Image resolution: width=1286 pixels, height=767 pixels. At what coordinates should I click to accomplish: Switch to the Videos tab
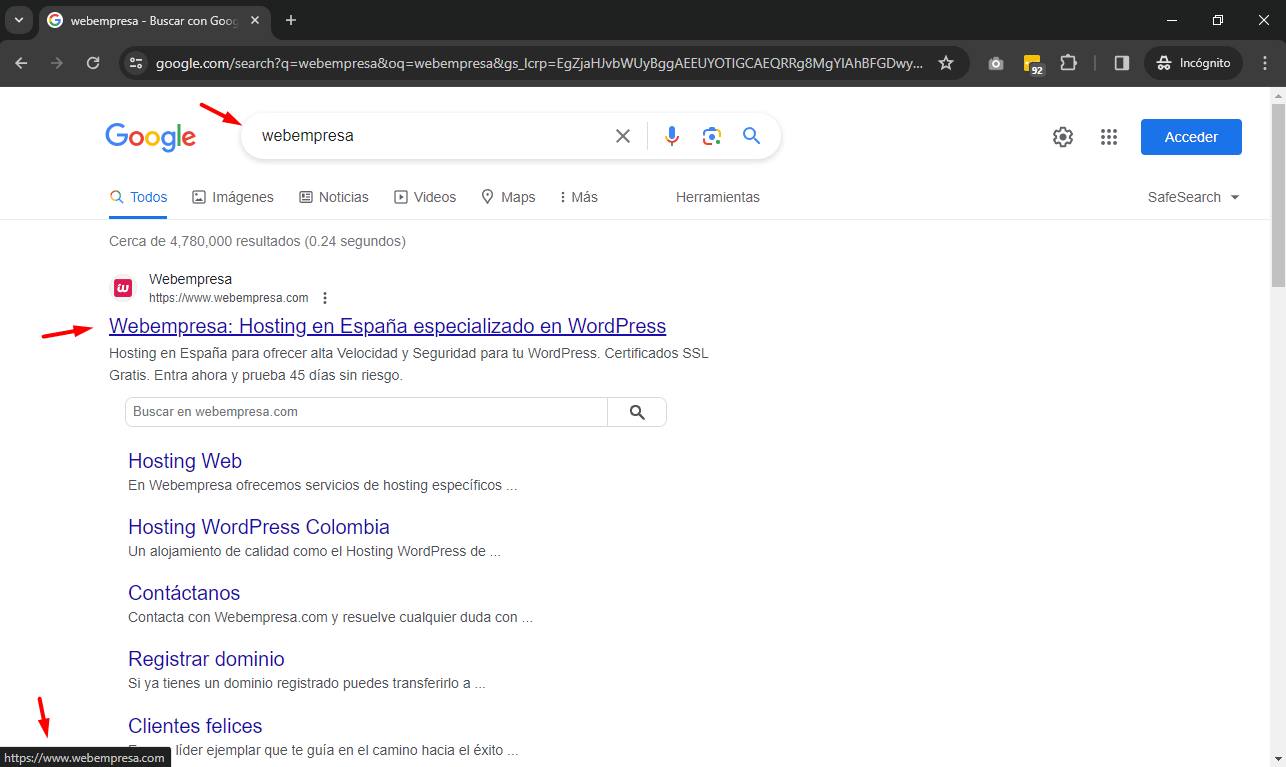(x=425, y=197)
